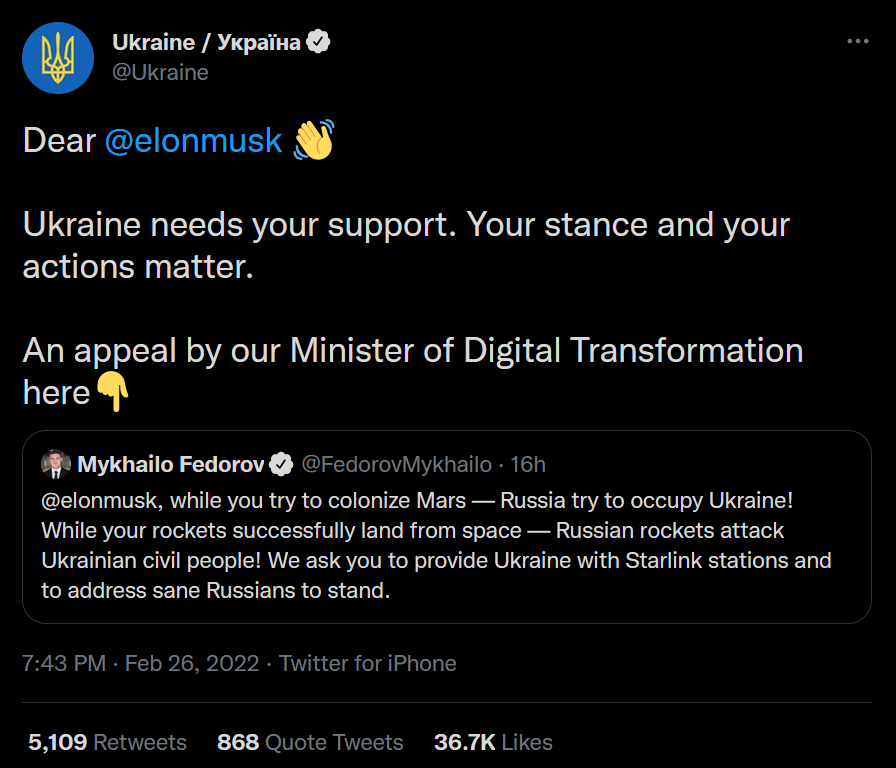Open the @elonmusk mention link
Screen dimensions: 896x768
[193, 141]
